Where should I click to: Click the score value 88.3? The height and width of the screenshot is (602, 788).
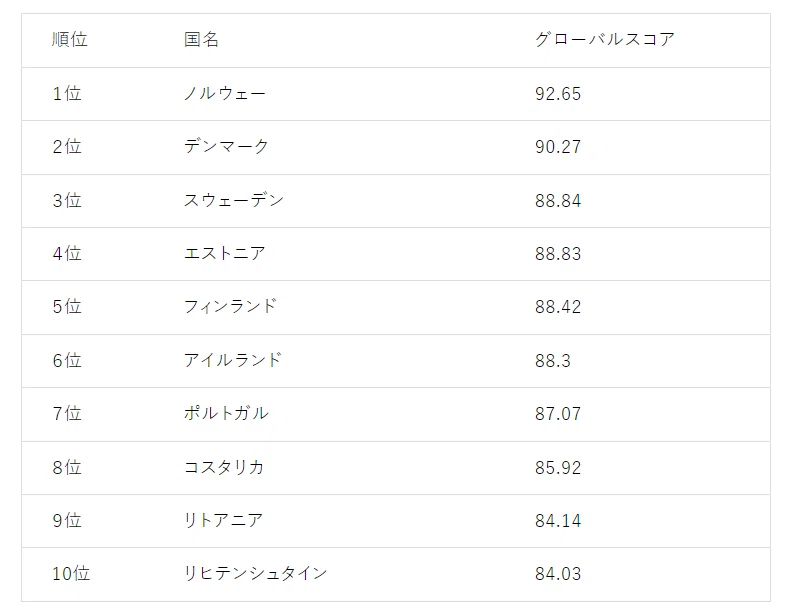point(553,361)
